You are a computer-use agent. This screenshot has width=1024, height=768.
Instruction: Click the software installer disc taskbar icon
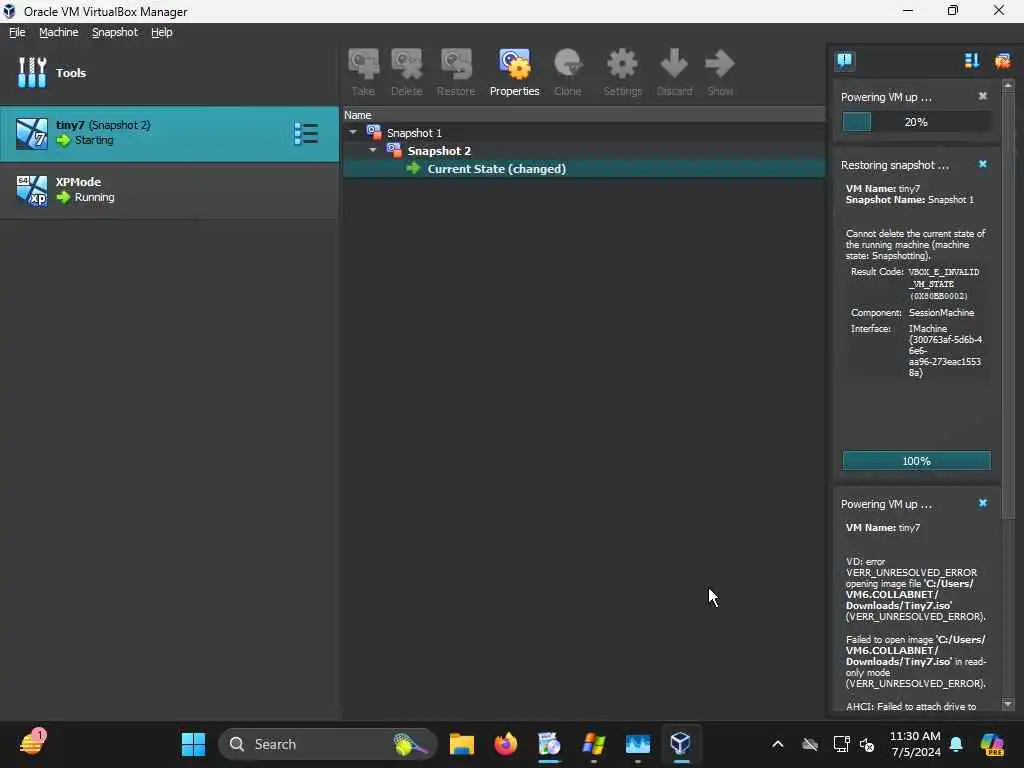tap(549, 744)
